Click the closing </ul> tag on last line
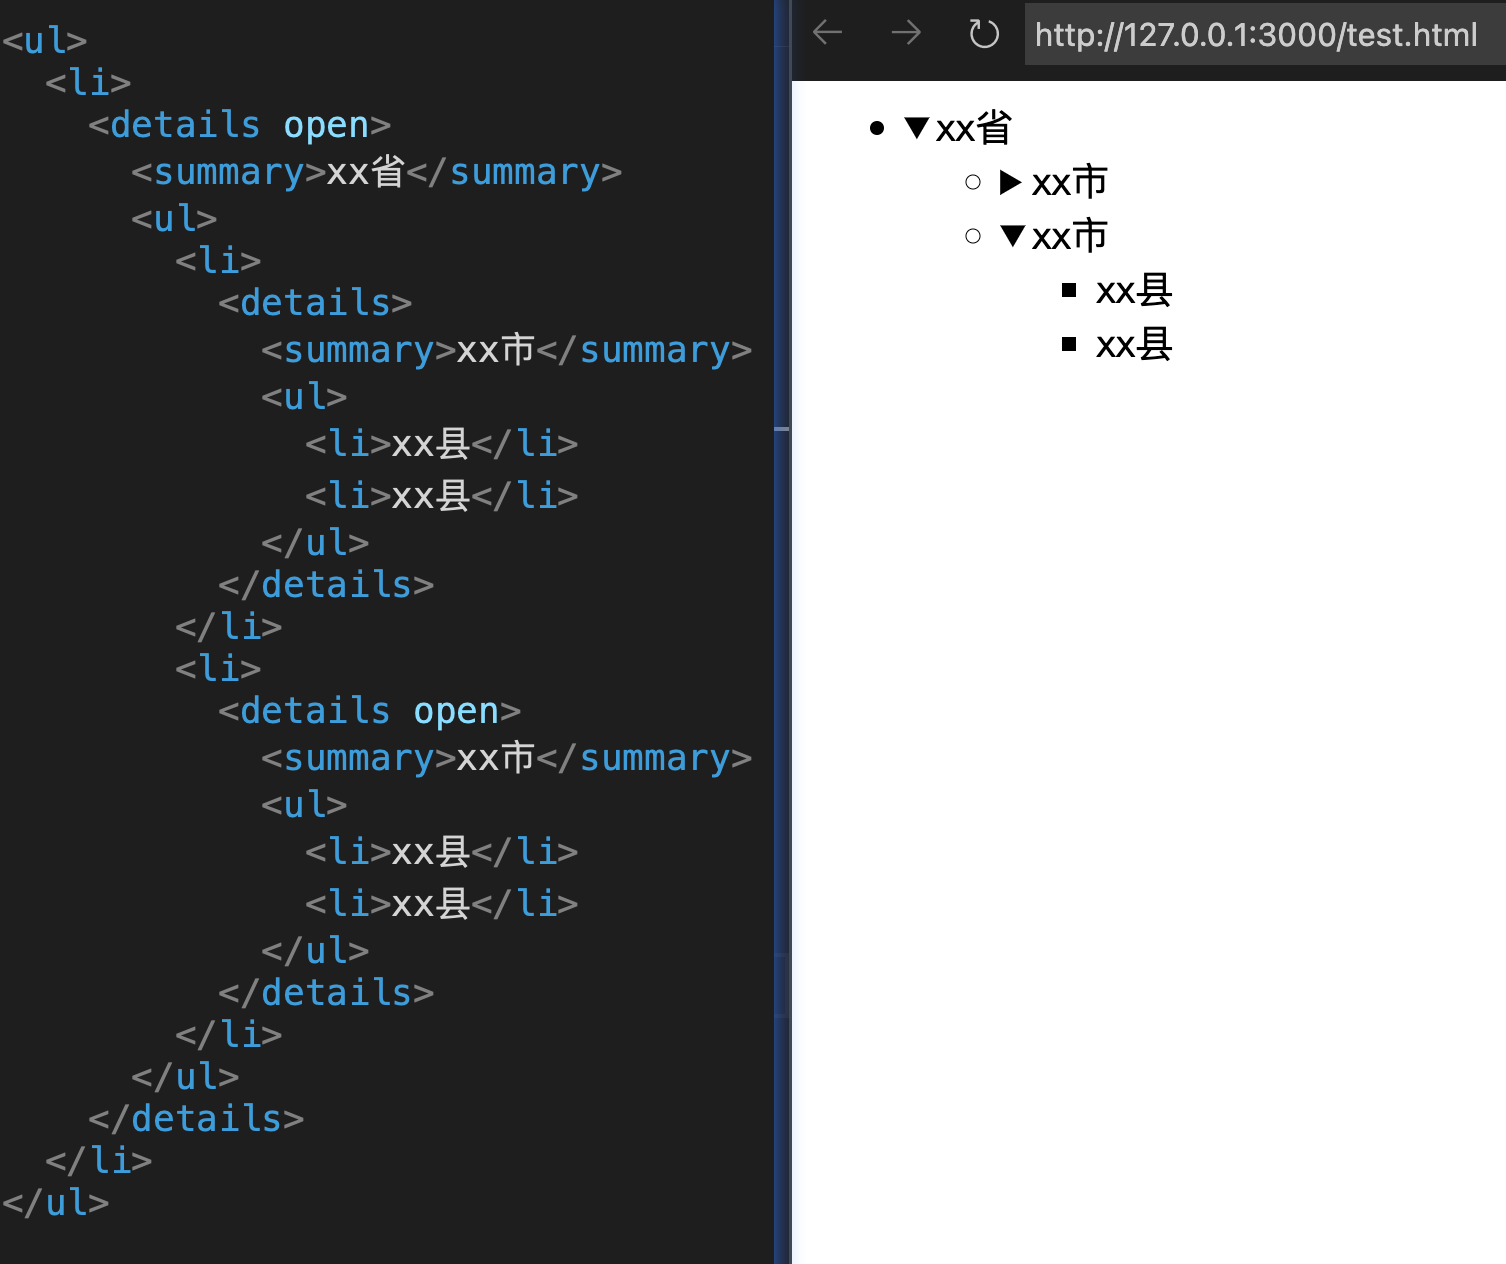The height and width of the screenshot is (1264, 1506). (56, 1202)
